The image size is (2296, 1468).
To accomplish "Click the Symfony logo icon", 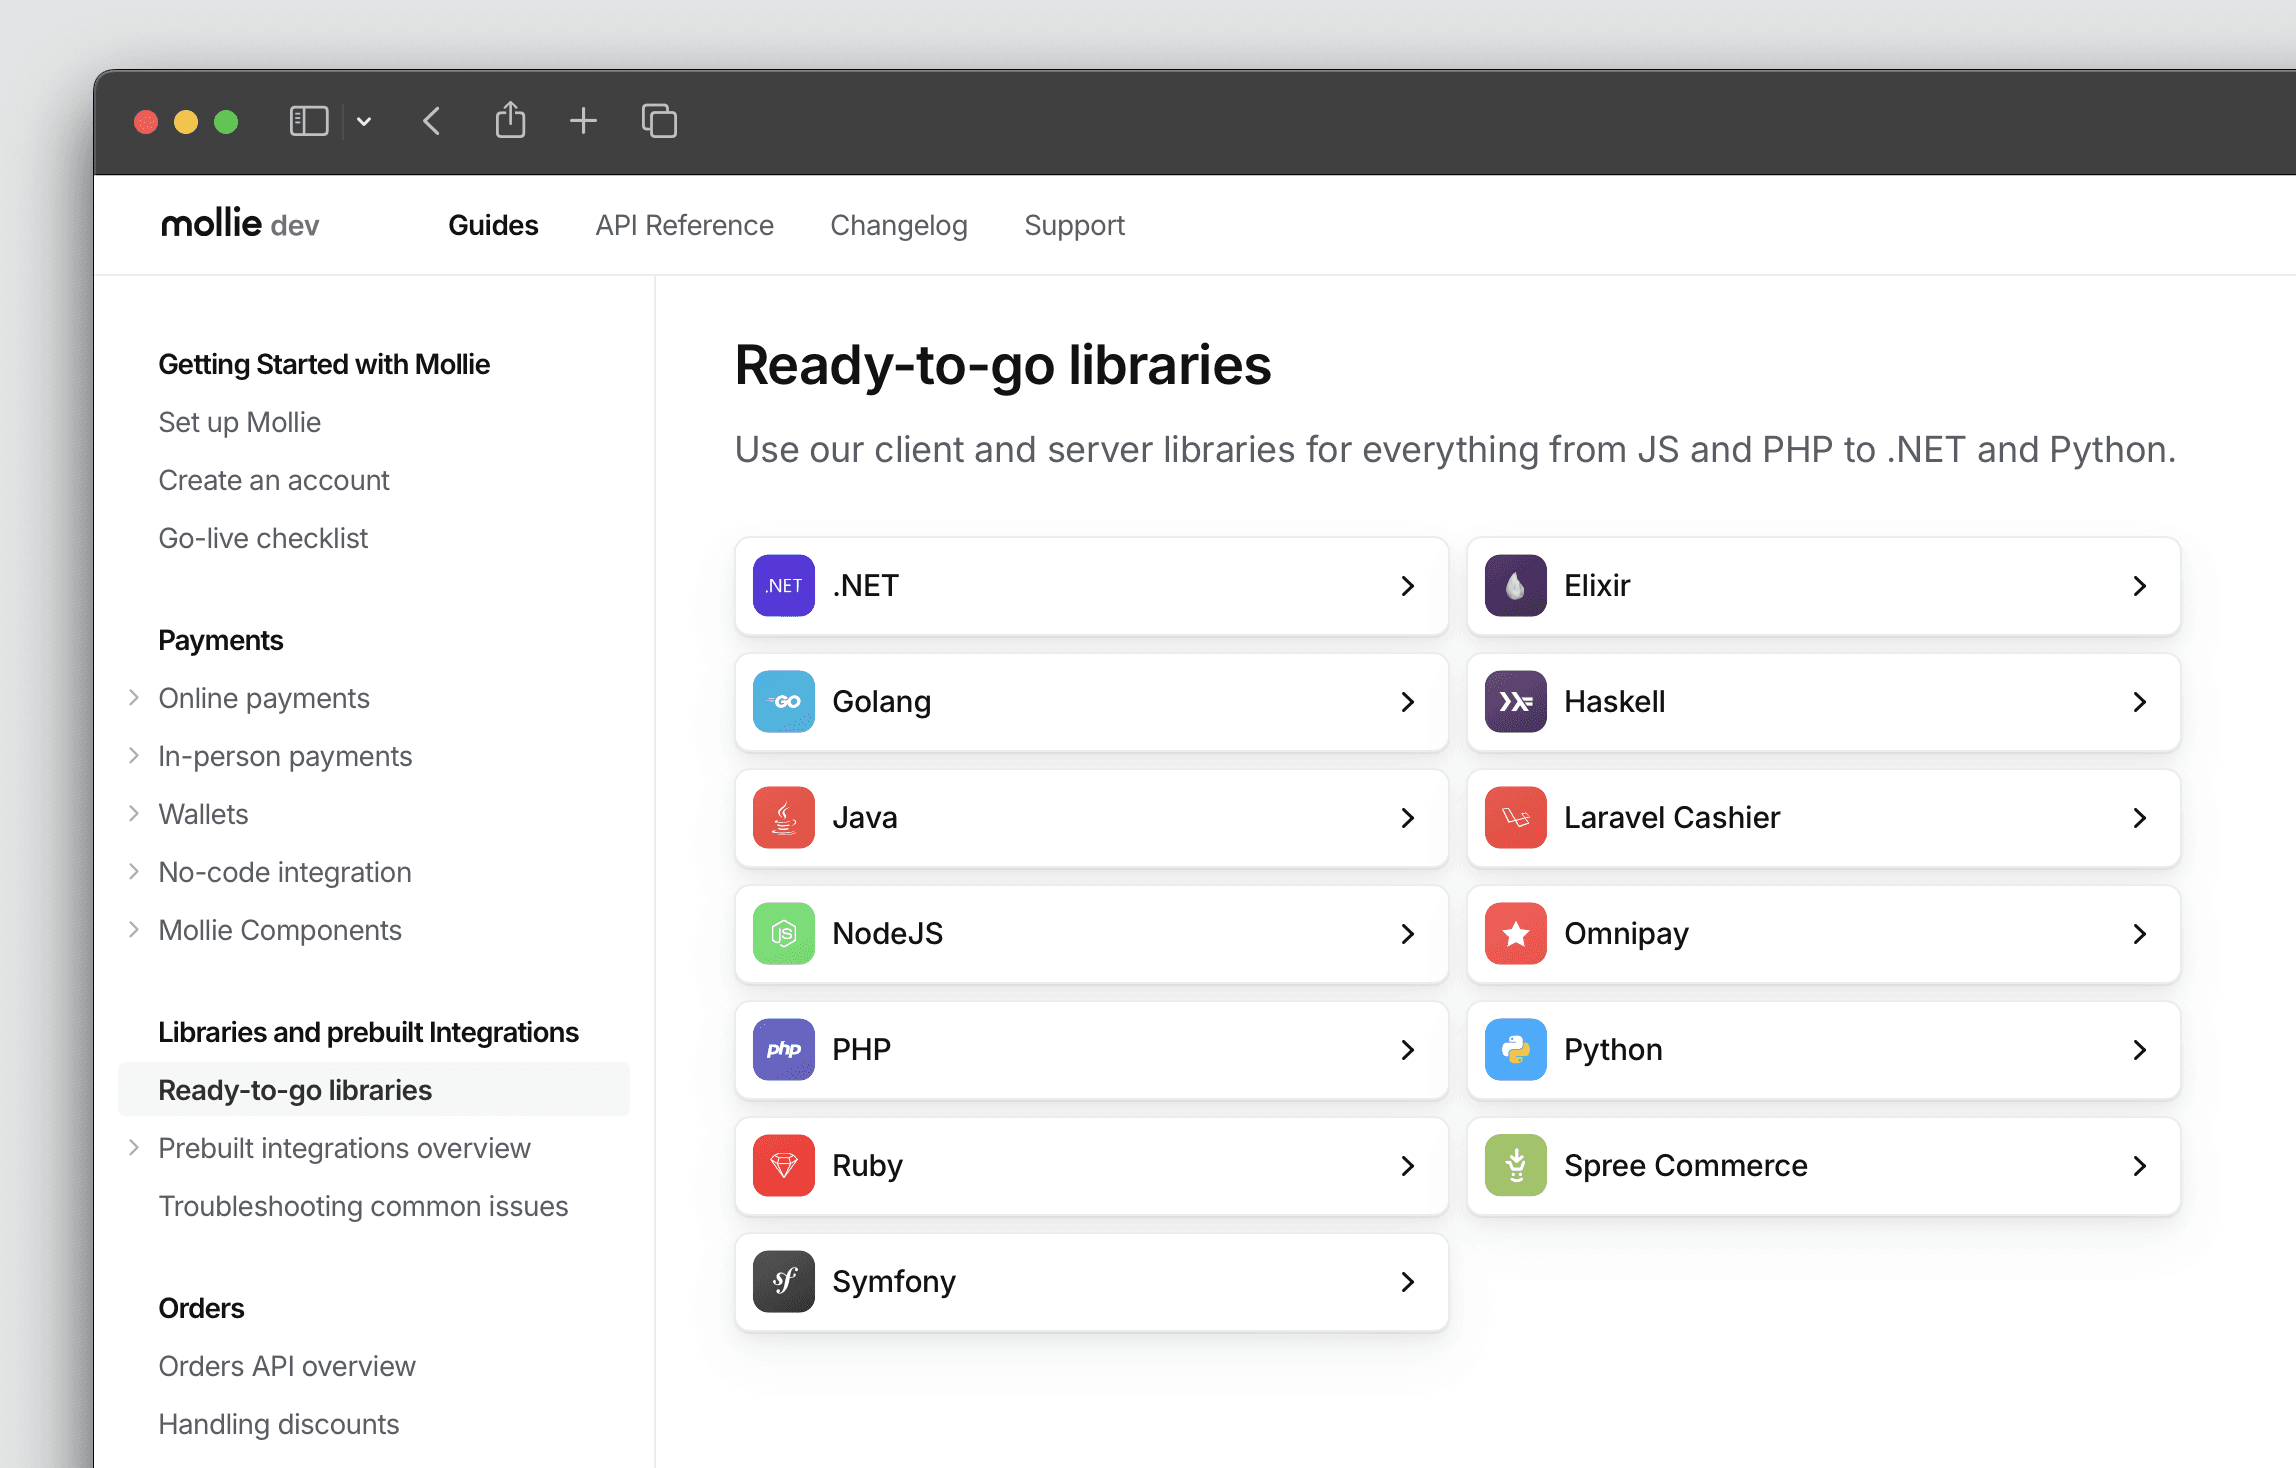I will (x=783, y=1282).
